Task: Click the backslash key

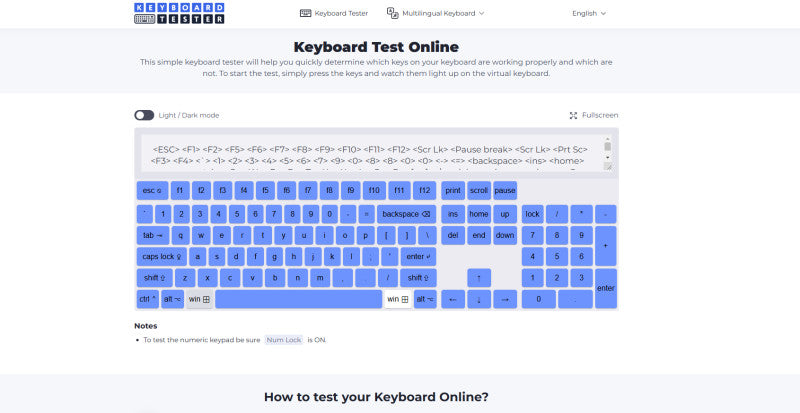Action: click(427, 235)
